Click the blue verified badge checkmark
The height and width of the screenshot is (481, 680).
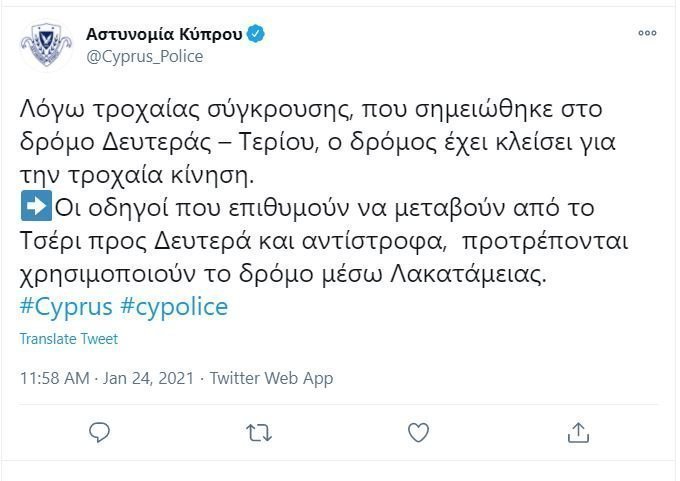click(256, 34)
